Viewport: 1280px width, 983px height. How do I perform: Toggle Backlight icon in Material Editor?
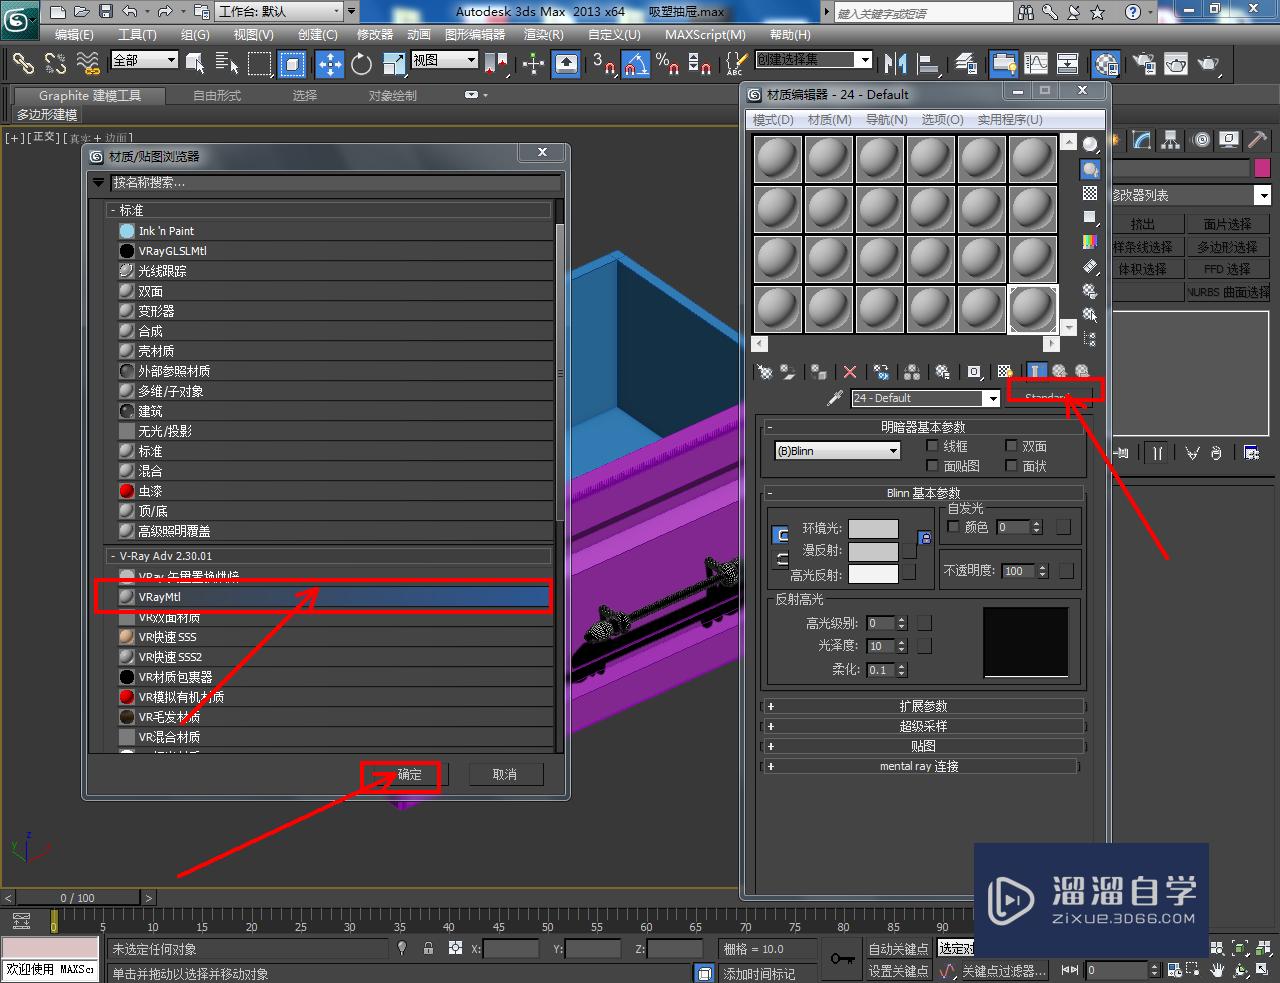coord(1090,170)
